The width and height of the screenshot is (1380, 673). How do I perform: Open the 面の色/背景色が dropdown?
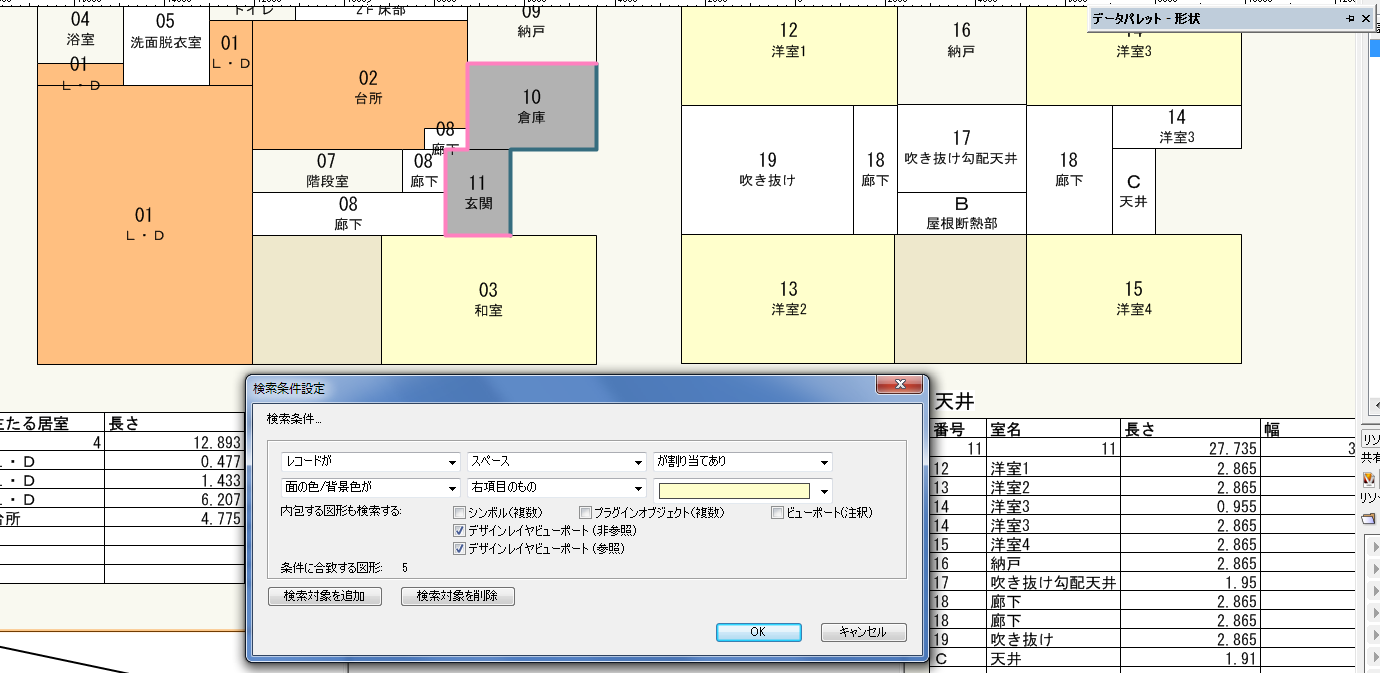point(370,489)
